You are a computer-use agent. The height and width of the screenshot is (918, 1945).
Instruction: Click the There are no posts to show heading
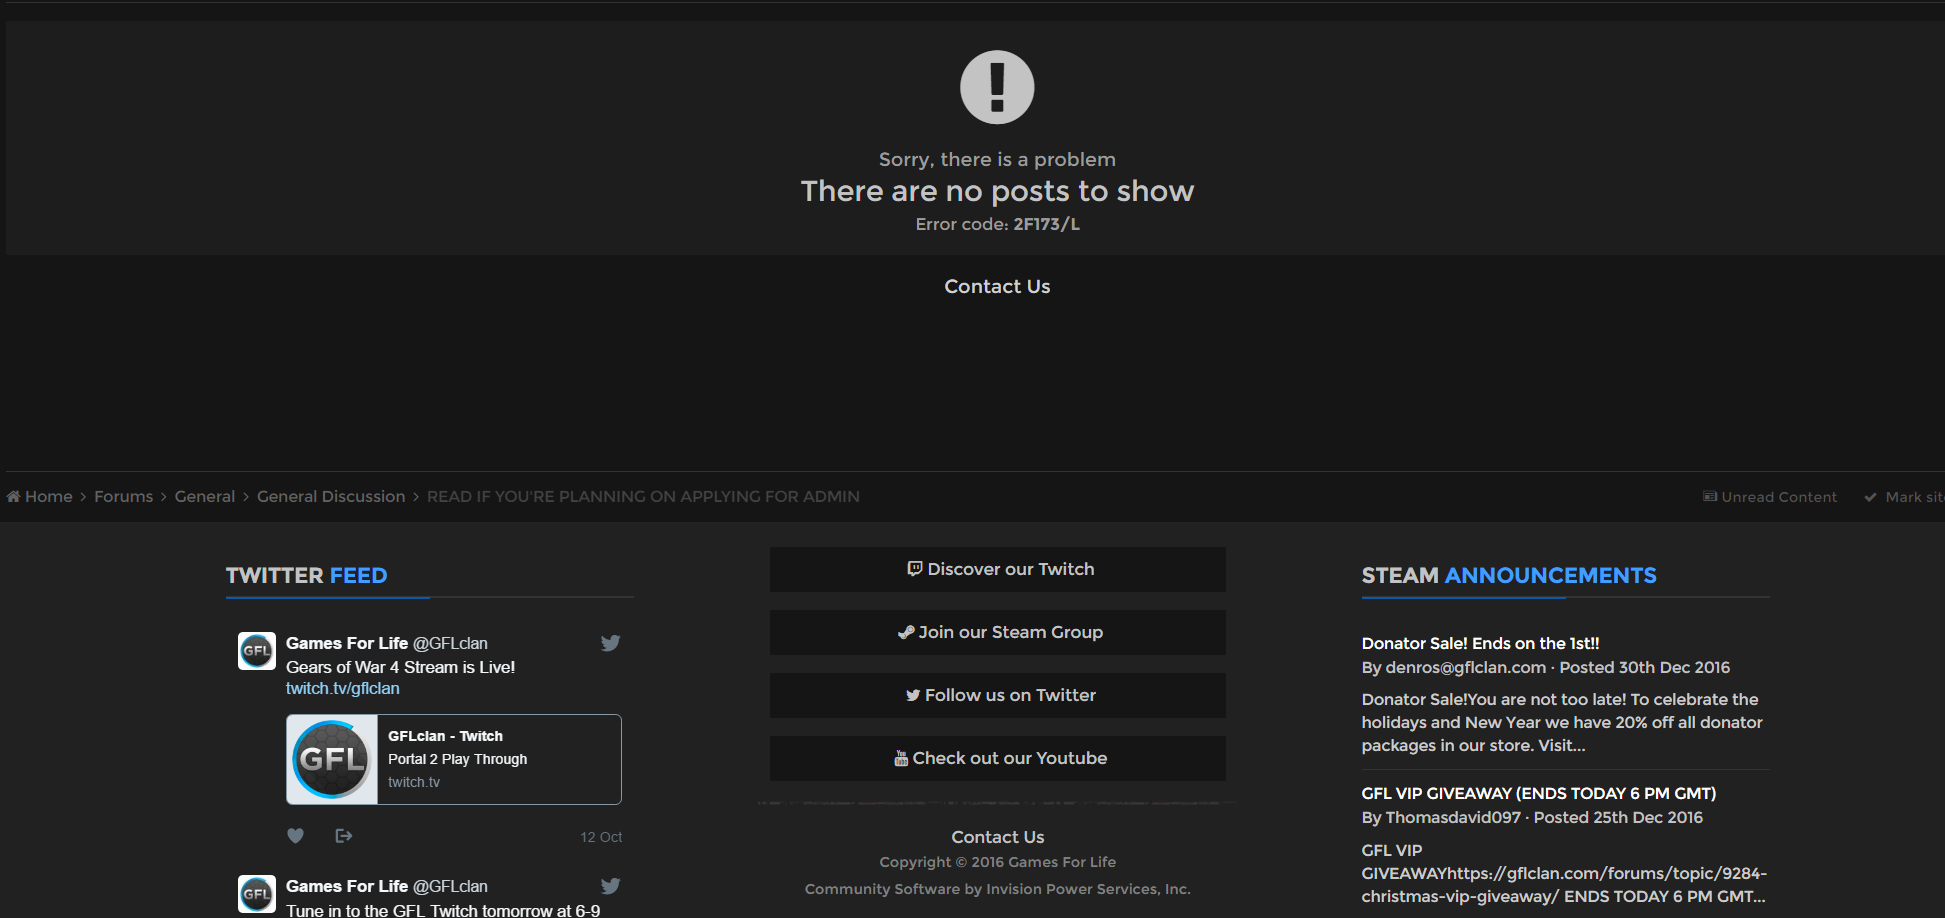pos(997,191)
